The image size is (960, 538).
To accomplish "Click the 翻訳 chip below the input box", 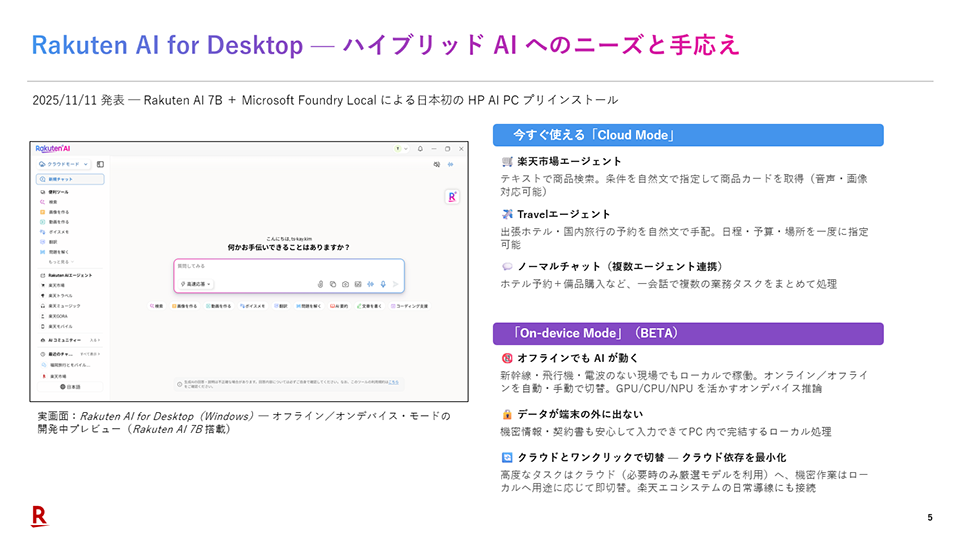I will coord(281,306).
